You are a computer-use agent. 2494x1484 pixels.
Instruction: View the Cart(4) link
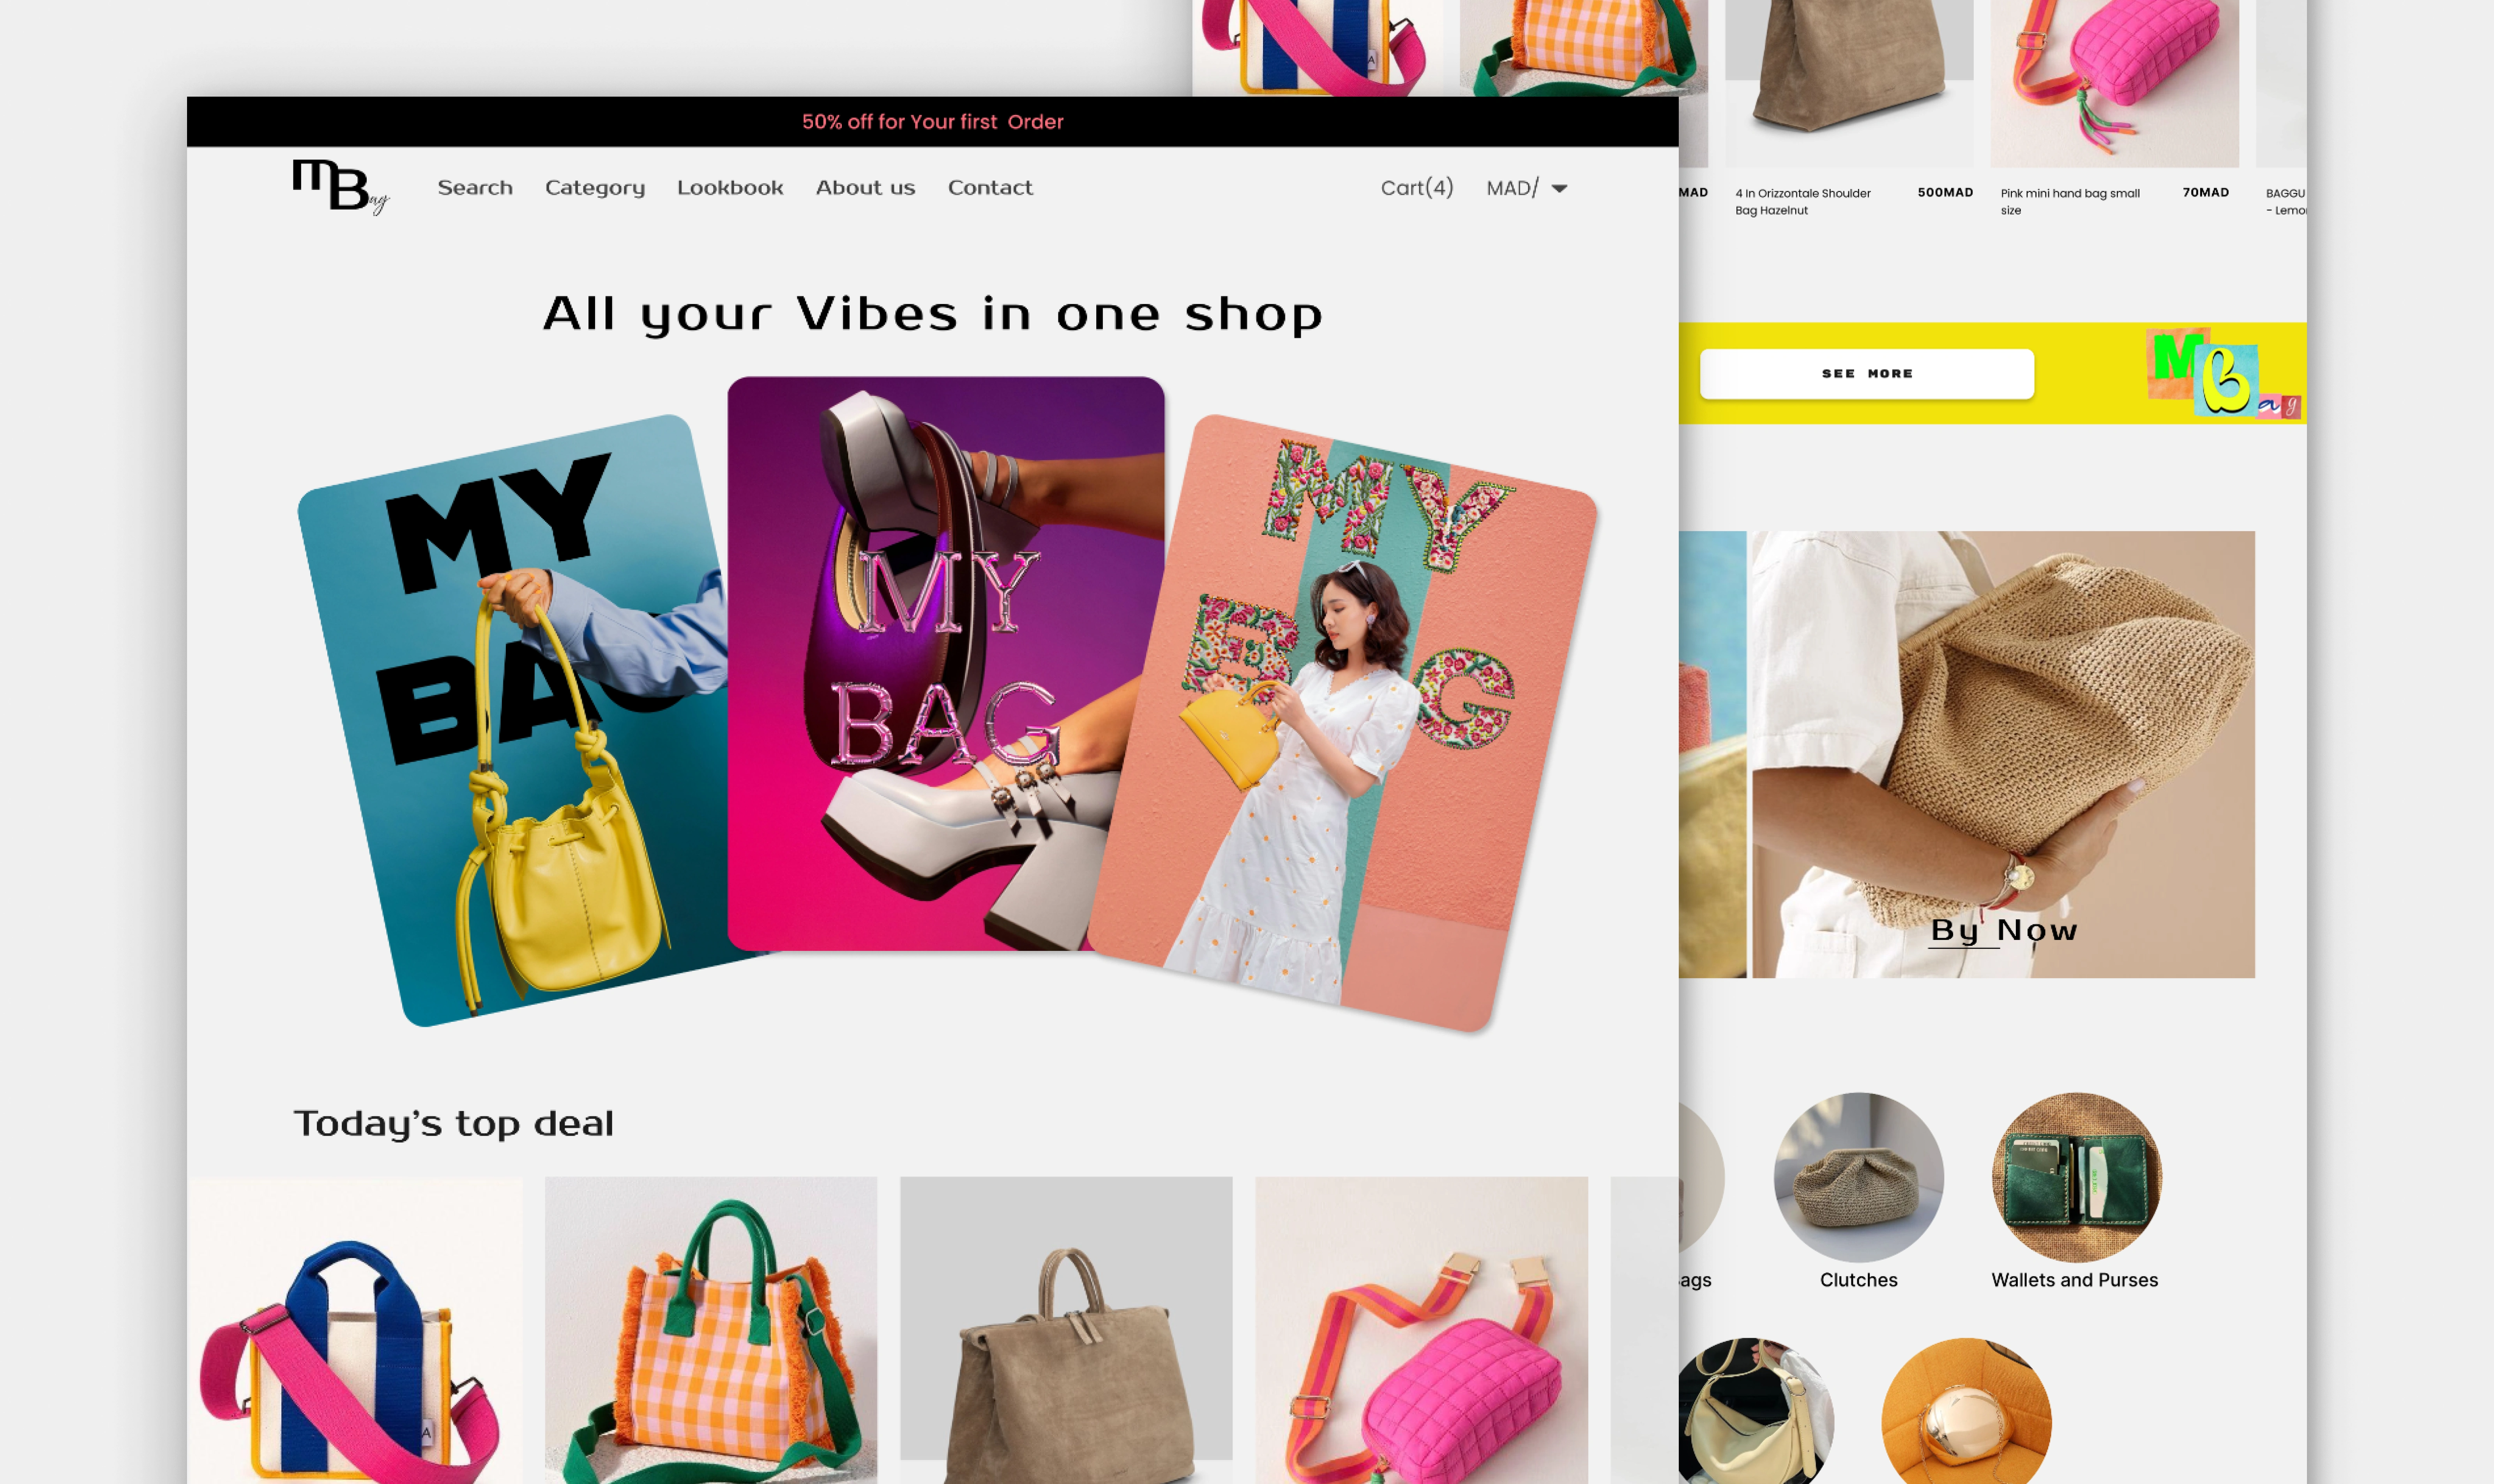(x=1417, y=187)
